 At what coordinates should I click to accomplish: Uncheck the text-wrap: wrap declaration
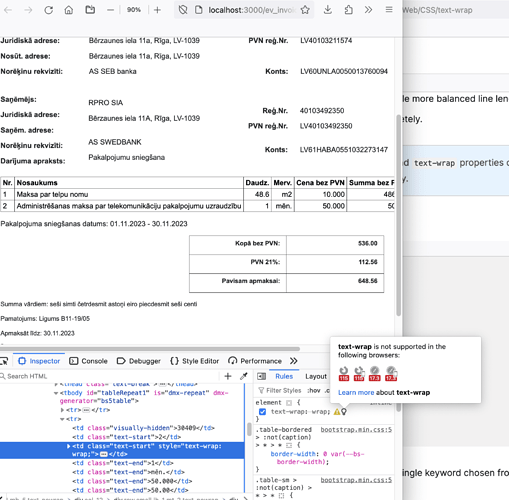click(x=262, y=412)
